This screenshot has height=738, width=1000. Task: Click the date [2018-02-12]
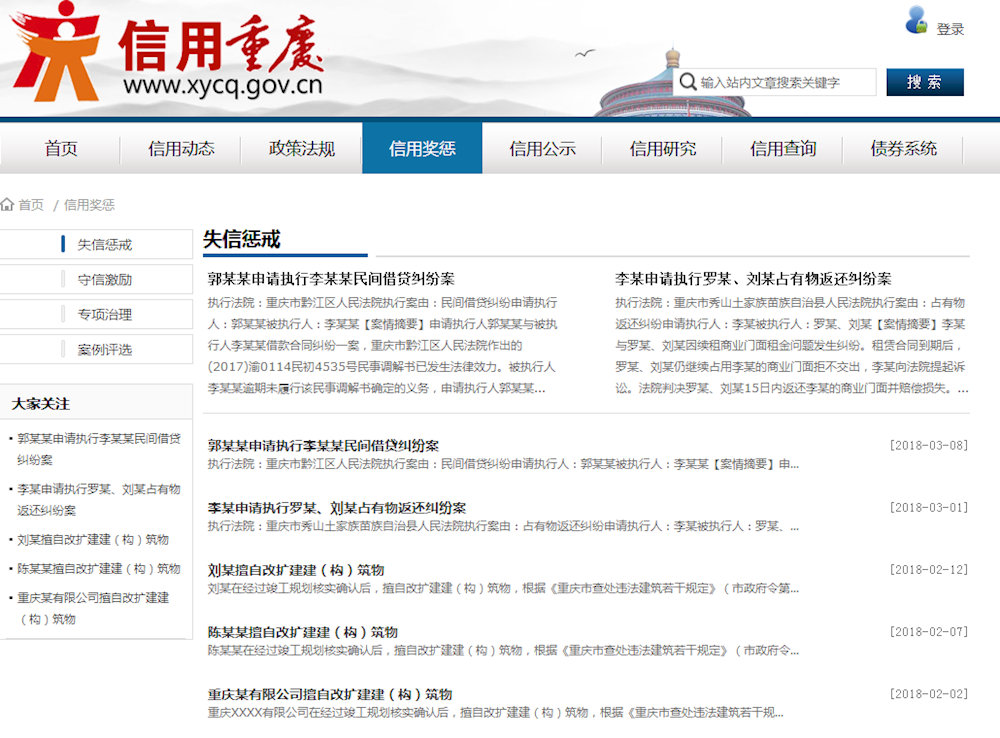929,569
